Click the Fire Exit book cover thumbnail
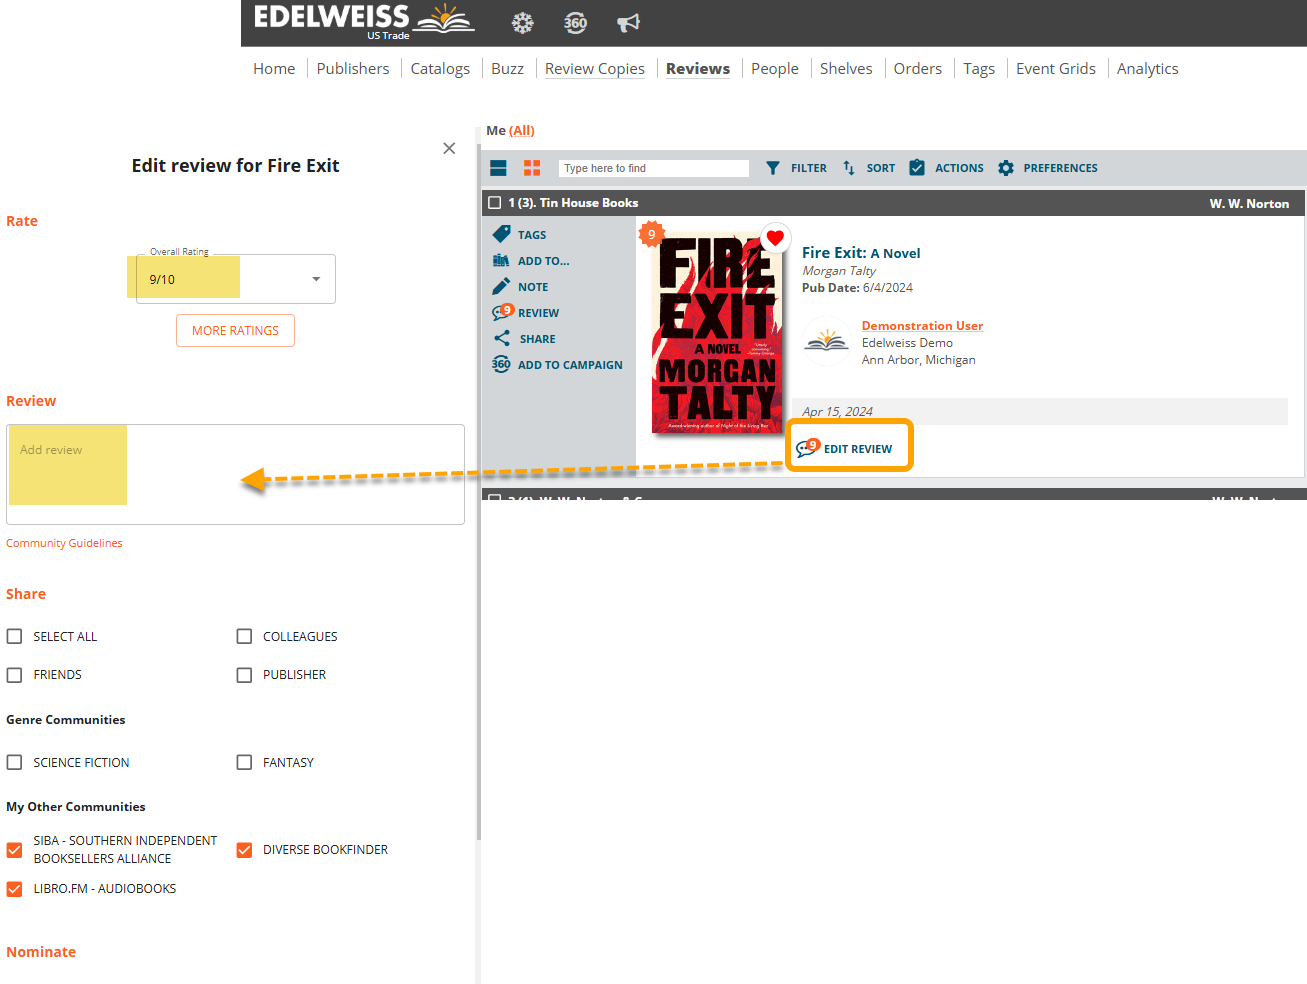Image resolution: width=1307 pixels, height=984 pixels. (717, 332)
